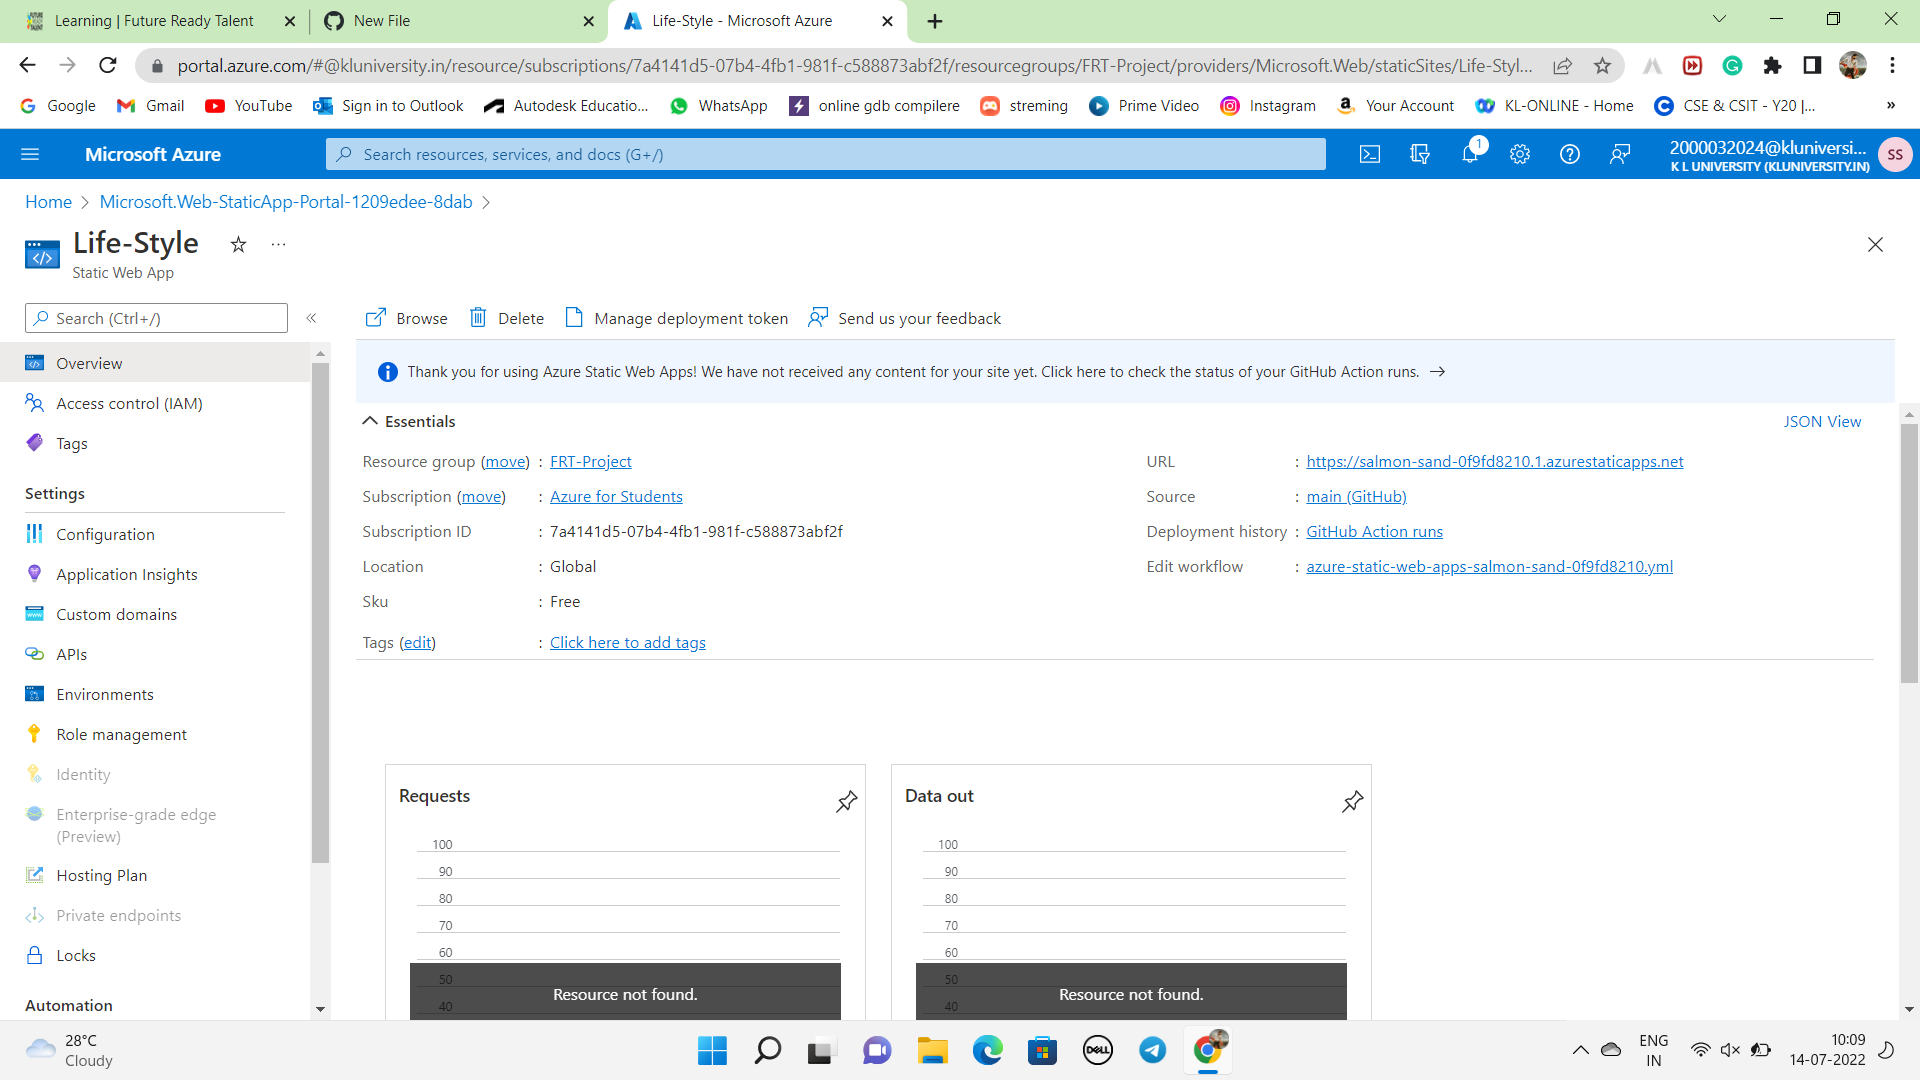Open Directories and subscriptions filter icon
1920x1080 pixels.
(x=1420, y=154)
